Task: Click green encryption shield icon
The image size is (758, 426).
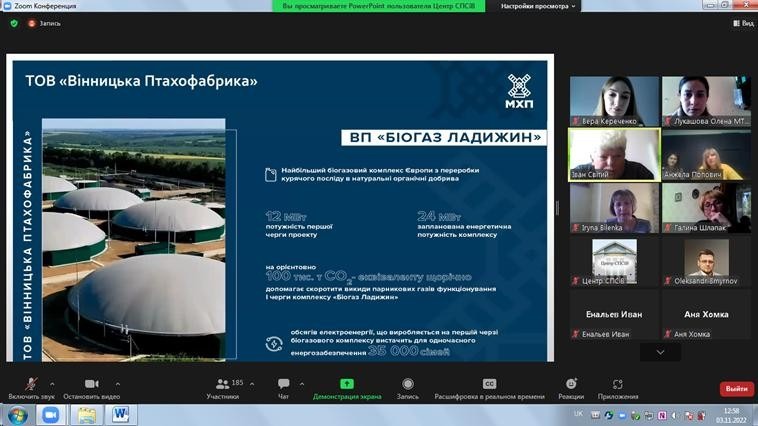Action: point(14,23)
